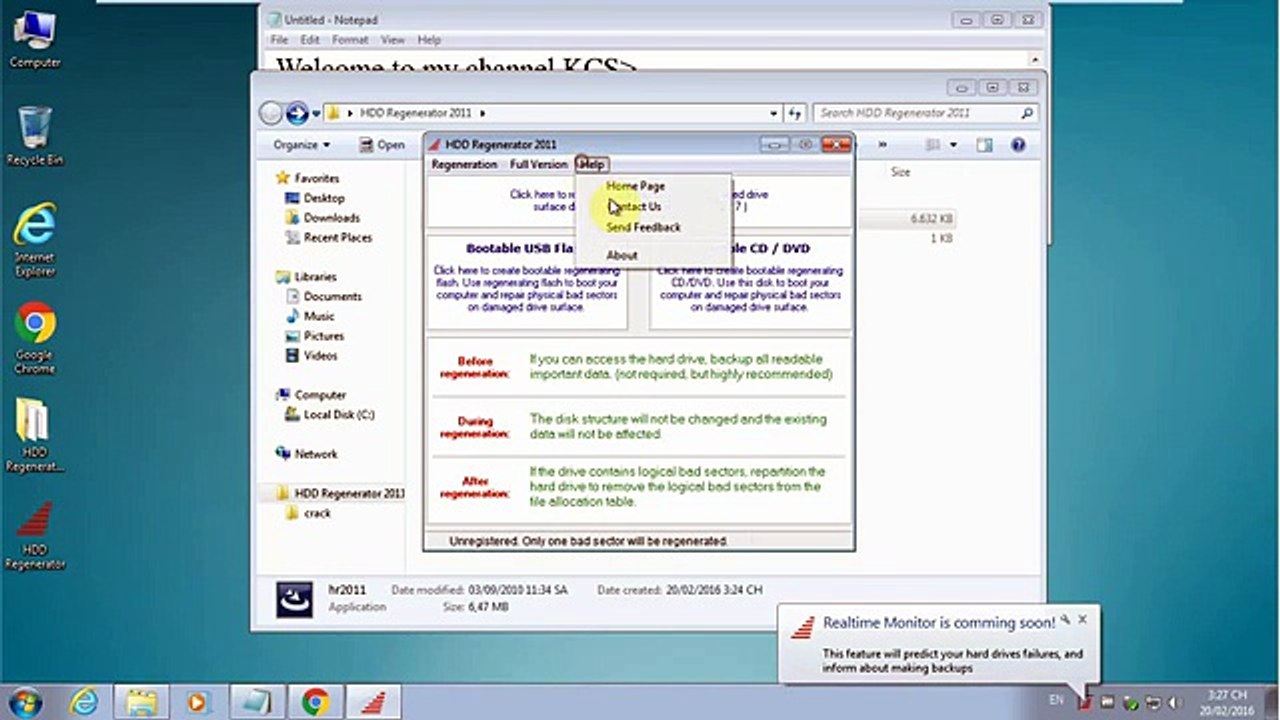The width and height of the screenshot is (1280, 720).
Task: Click the Open button in Explorer toolbar
Action: pyautogui.click(x=381, y=145)
